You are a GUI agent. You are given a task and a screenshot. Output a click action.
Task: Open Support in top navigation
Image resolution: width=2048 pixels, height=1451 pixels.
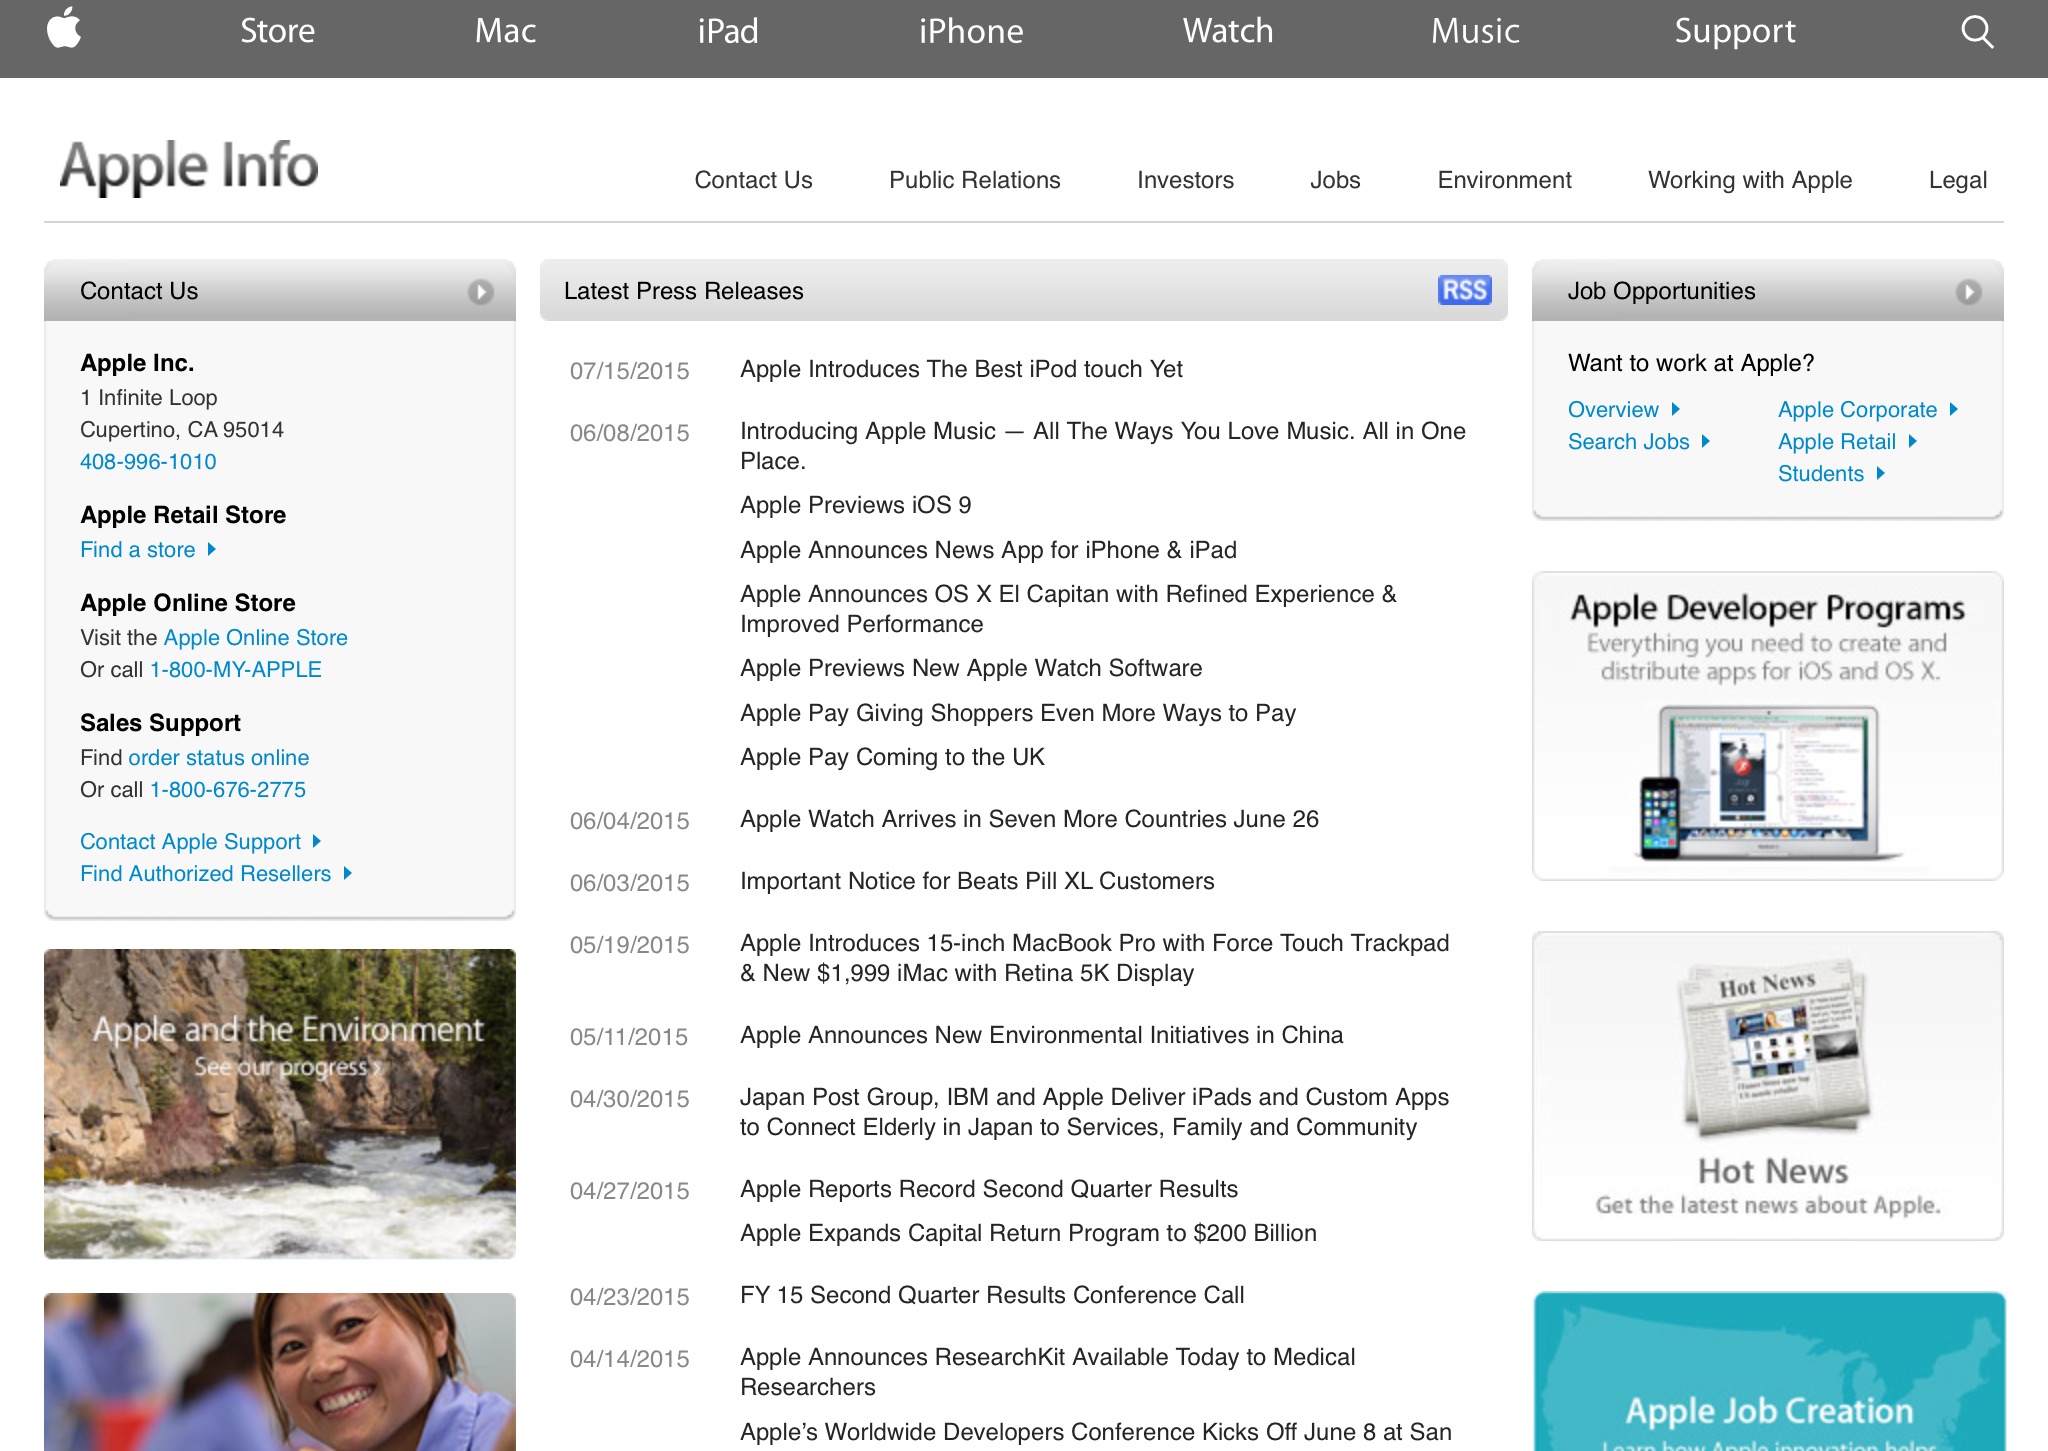[x=1735, y=31]
